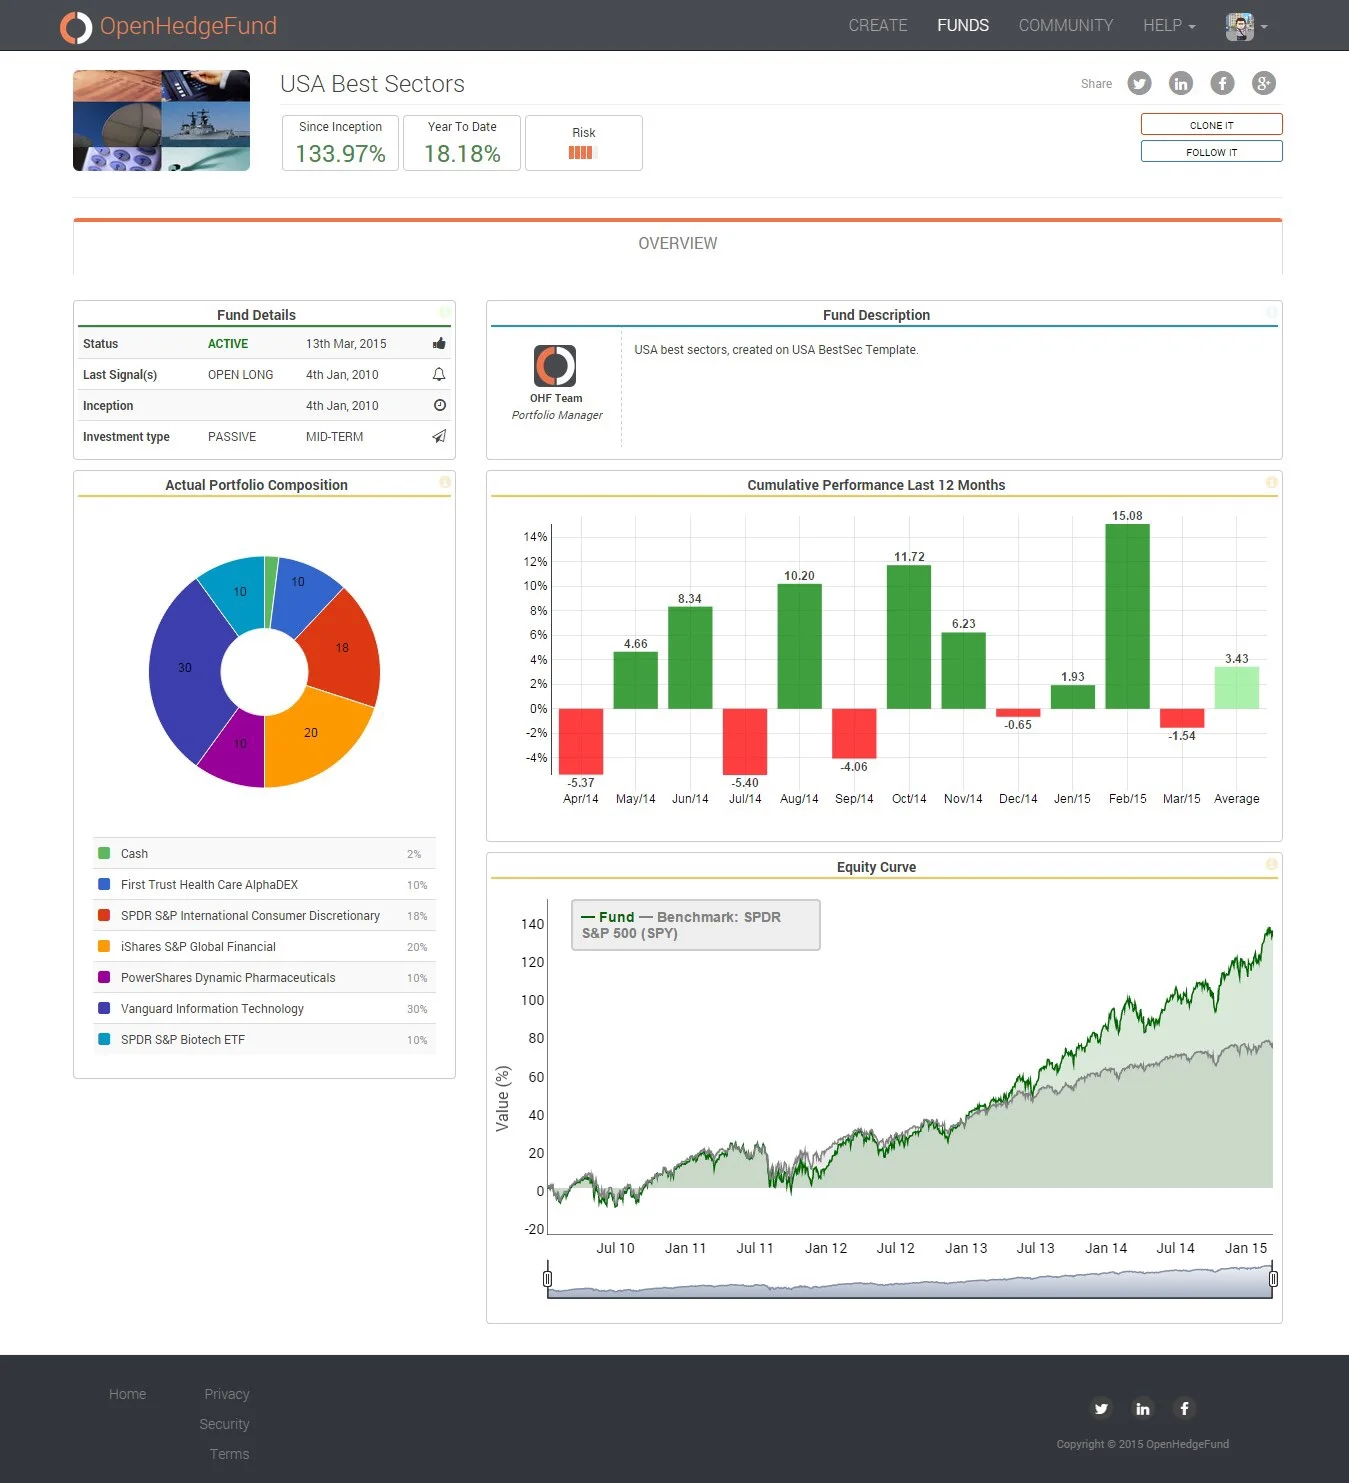Click bell icon in Last Signal row

439,374
